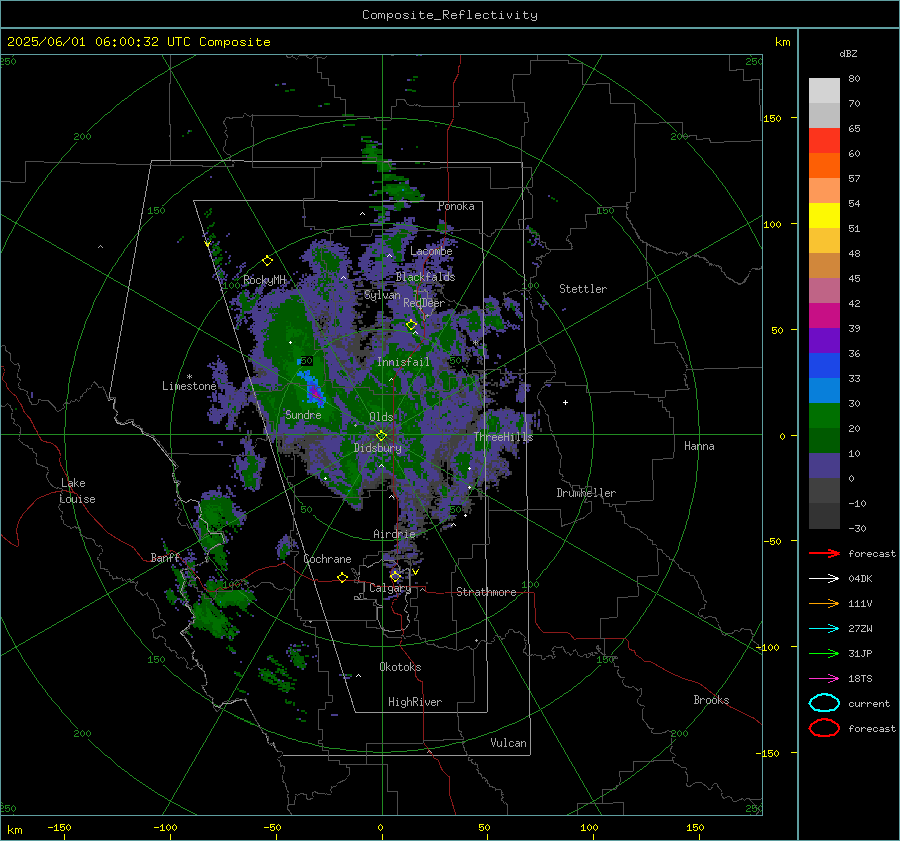This screenshot has width=900, height=841.
Task: Click the dBZ legend heading
Action: pos(848,53)
